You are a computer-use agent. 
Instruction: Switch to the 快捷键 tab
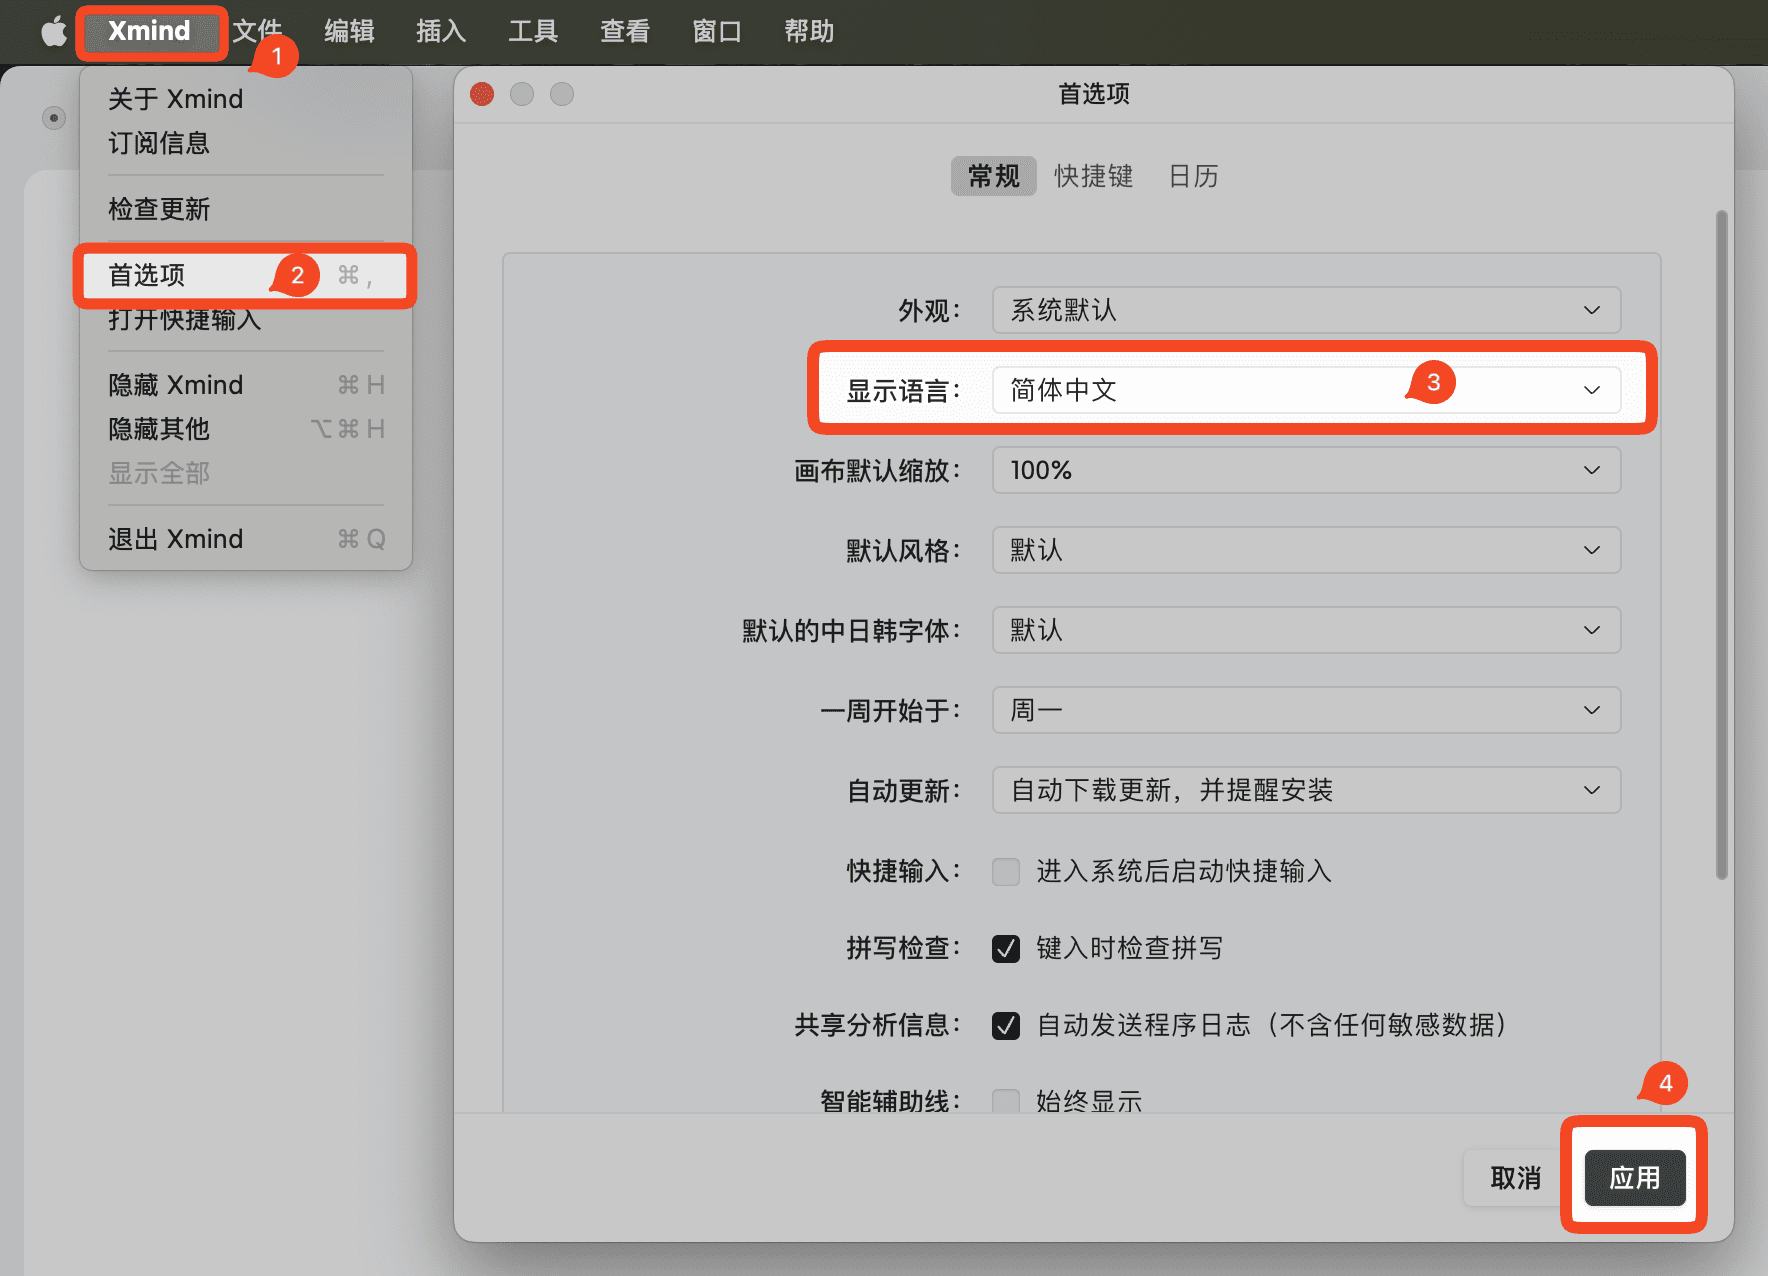pos(1093,176)
